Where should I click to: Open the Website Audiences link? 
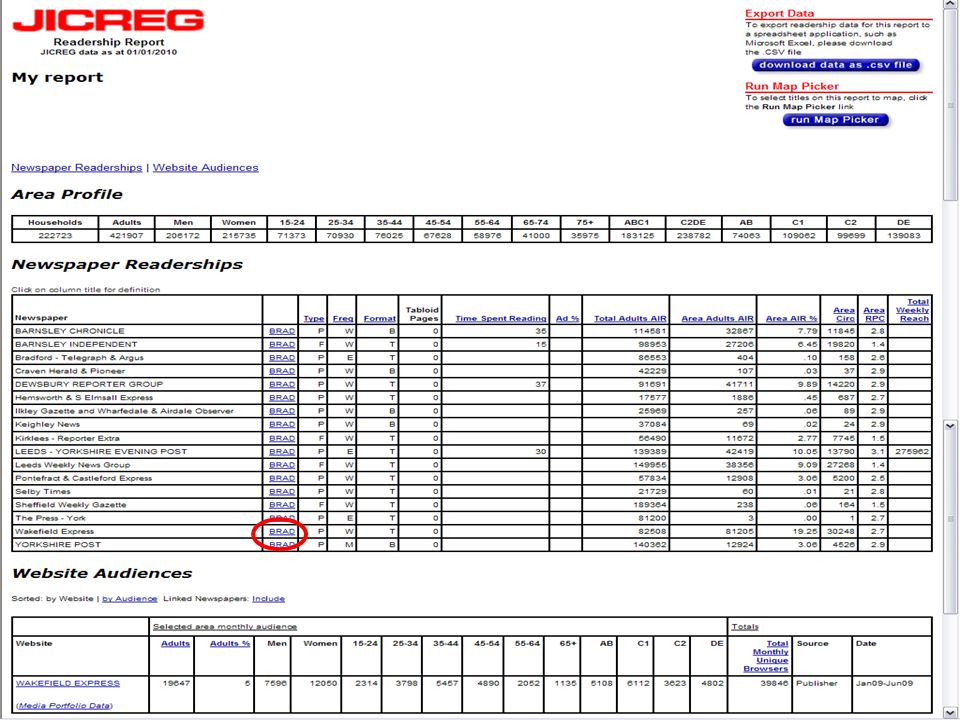206,168
